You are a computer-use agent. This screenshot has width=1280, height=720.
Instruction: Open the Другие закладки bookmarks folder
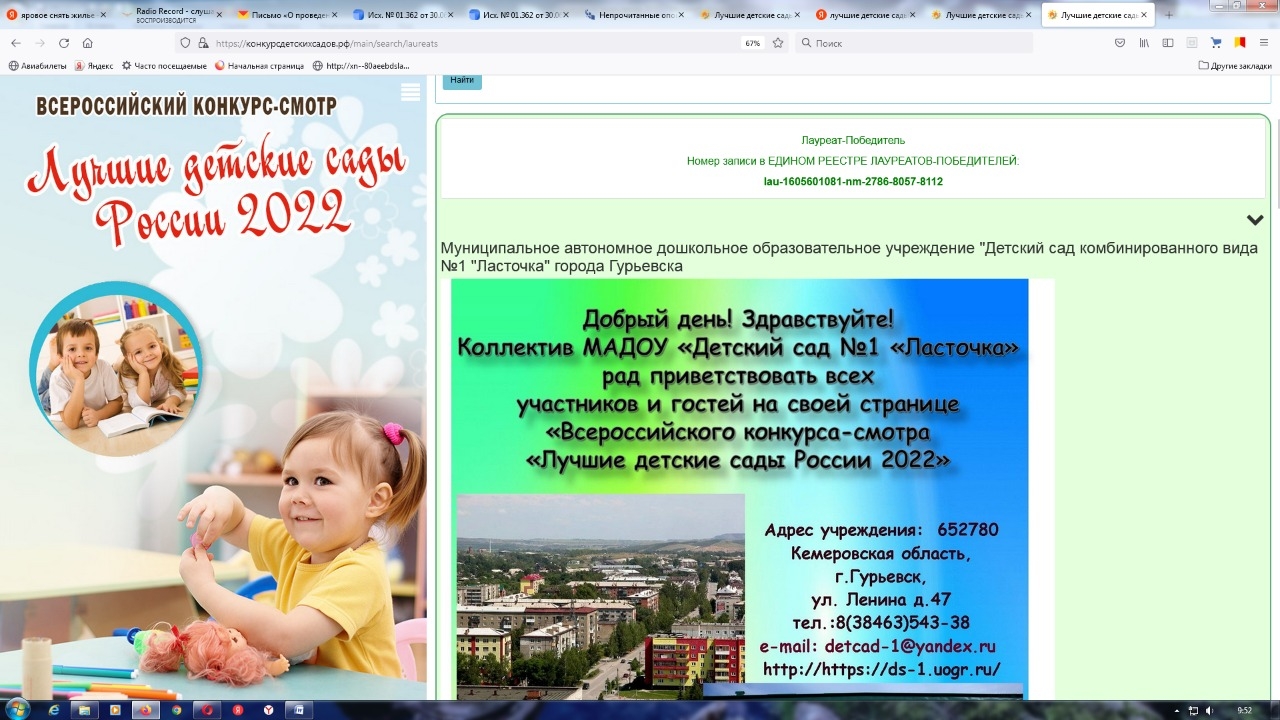tap(1235, 66)
